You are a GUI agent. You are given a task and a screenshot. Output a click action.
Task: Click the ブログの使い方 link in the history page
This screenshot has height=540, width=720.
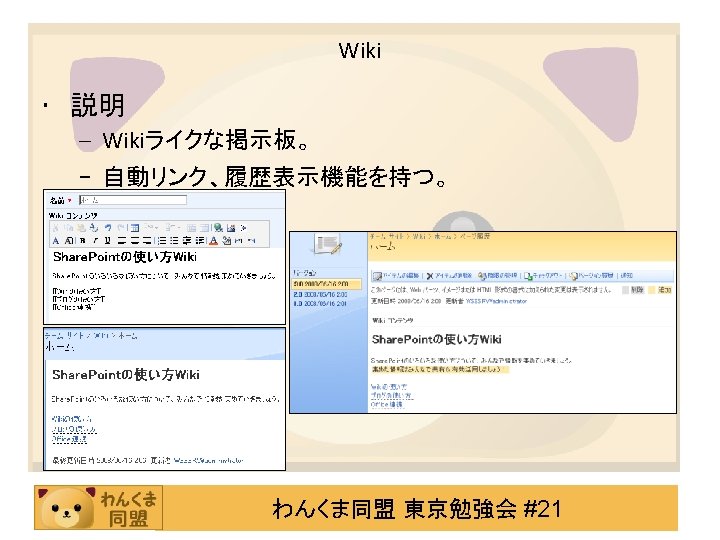click(x=392, y=395)
